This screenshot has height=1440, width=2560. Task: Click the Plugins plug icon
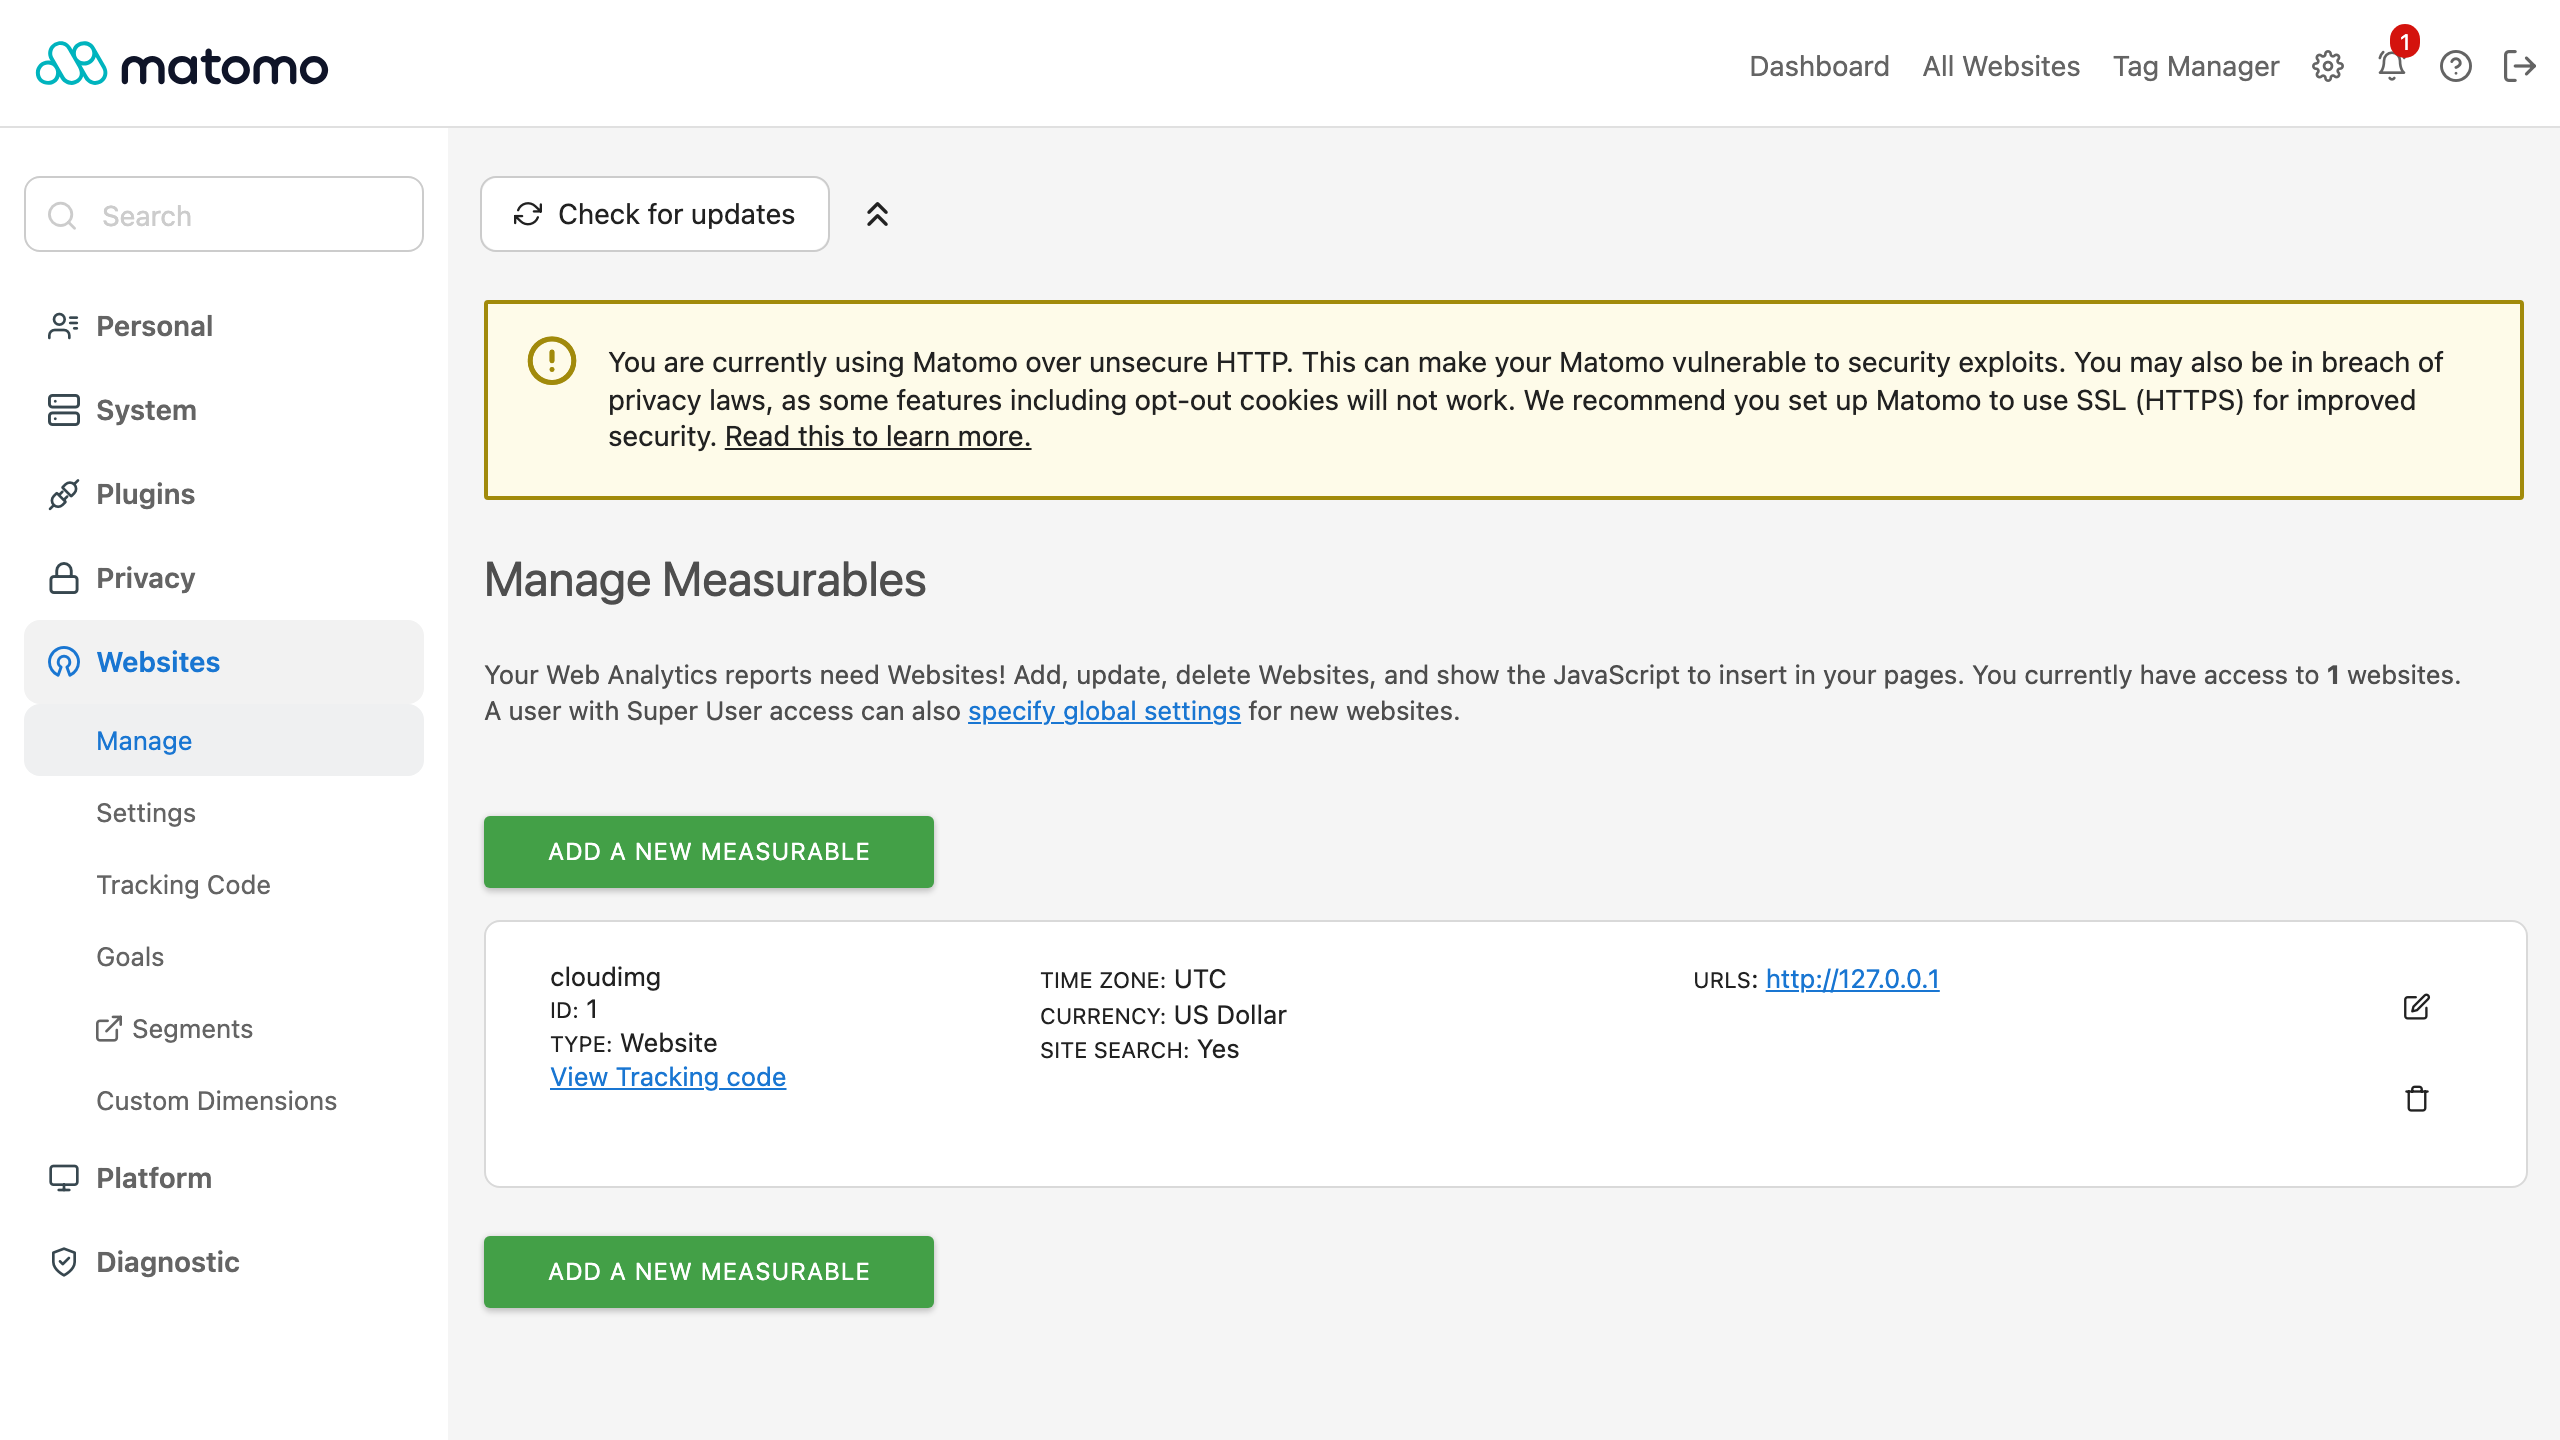pos(63,494)
